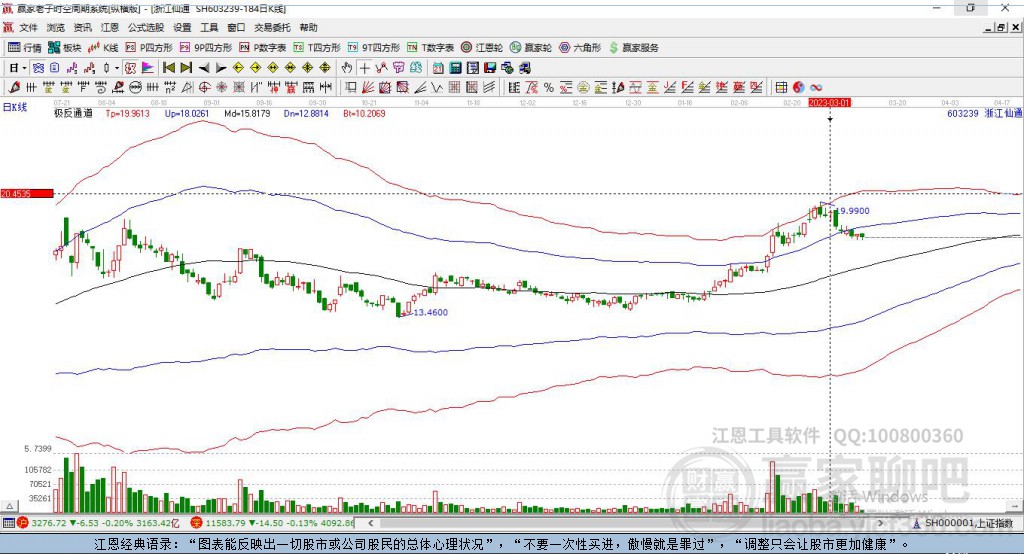Open the calculator icon
The image size is (1024, 554).
455,68
